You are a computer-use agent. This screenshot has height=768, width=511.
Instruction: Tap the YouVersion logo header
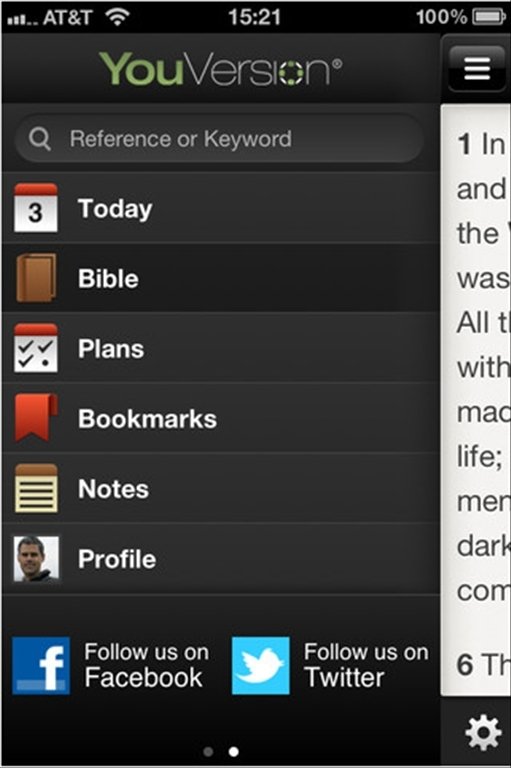(221, 69)
